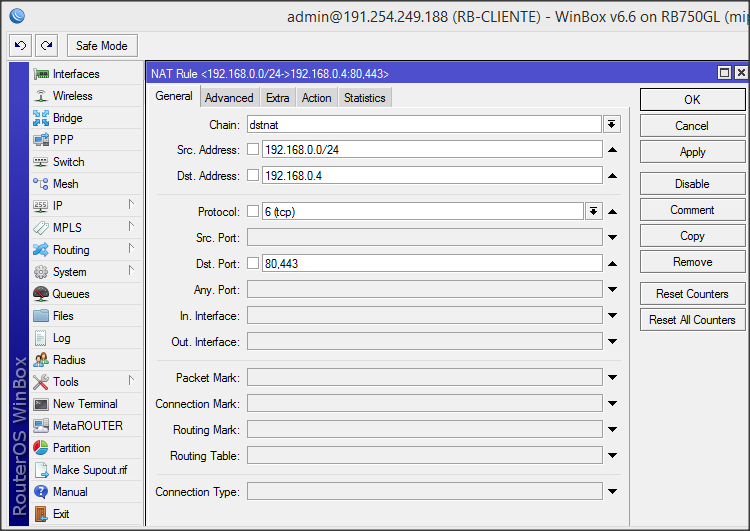
Task: Open the Radius icon
Action: click(x=41, y=360)
